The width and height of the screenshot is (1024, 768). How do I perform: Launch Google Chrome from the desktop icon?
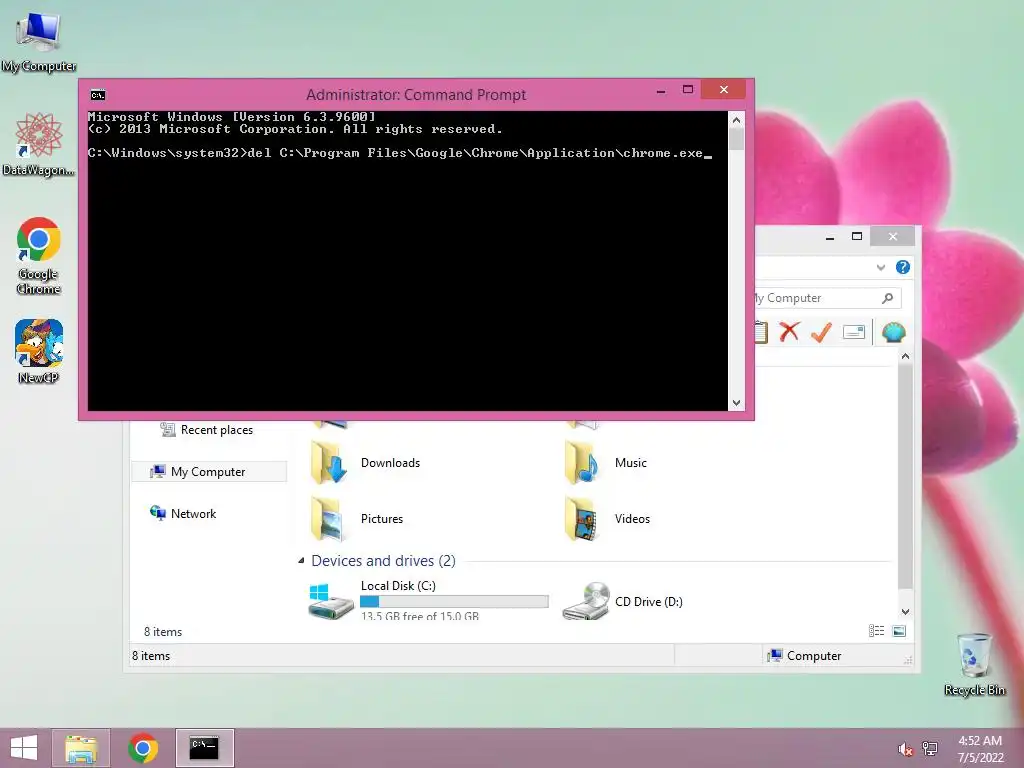coord(38,255)
